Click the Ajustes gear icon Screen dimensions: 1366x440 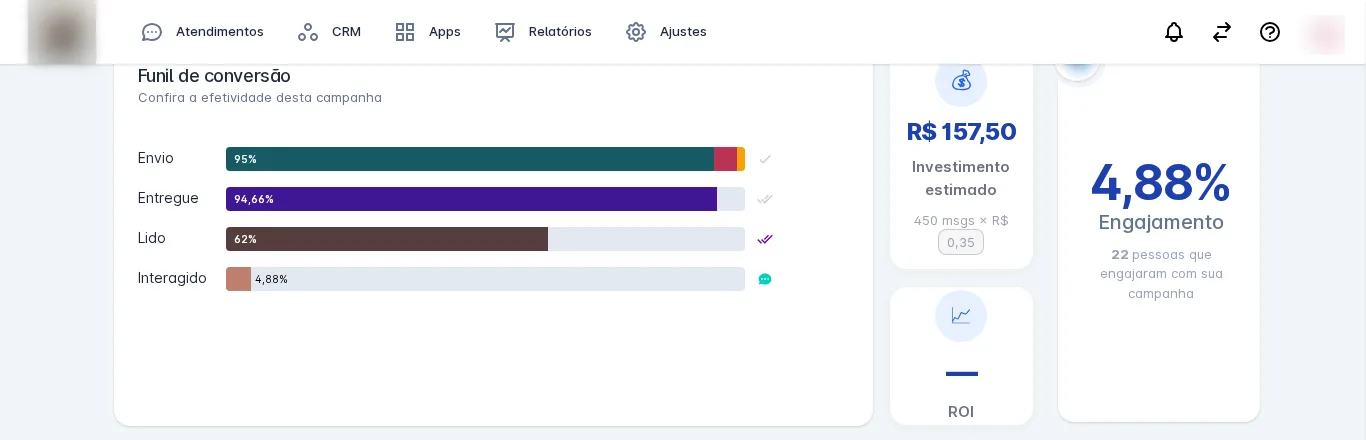[636, 32]
